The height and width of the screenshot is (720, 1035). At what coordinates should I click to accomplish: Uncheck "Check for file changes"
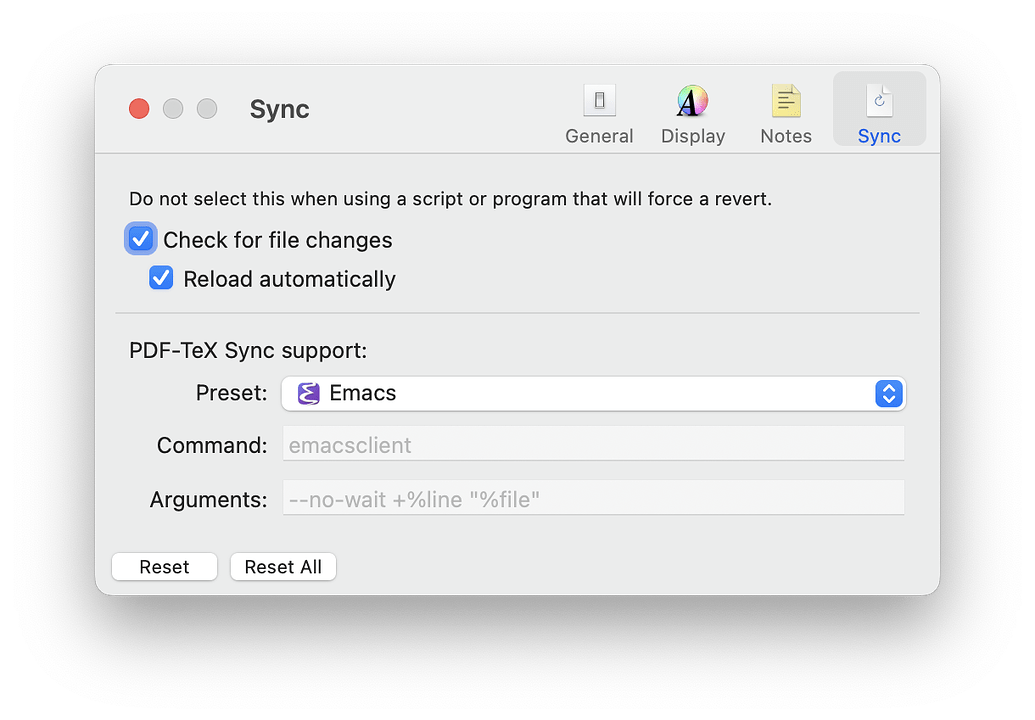pos(140,239)
